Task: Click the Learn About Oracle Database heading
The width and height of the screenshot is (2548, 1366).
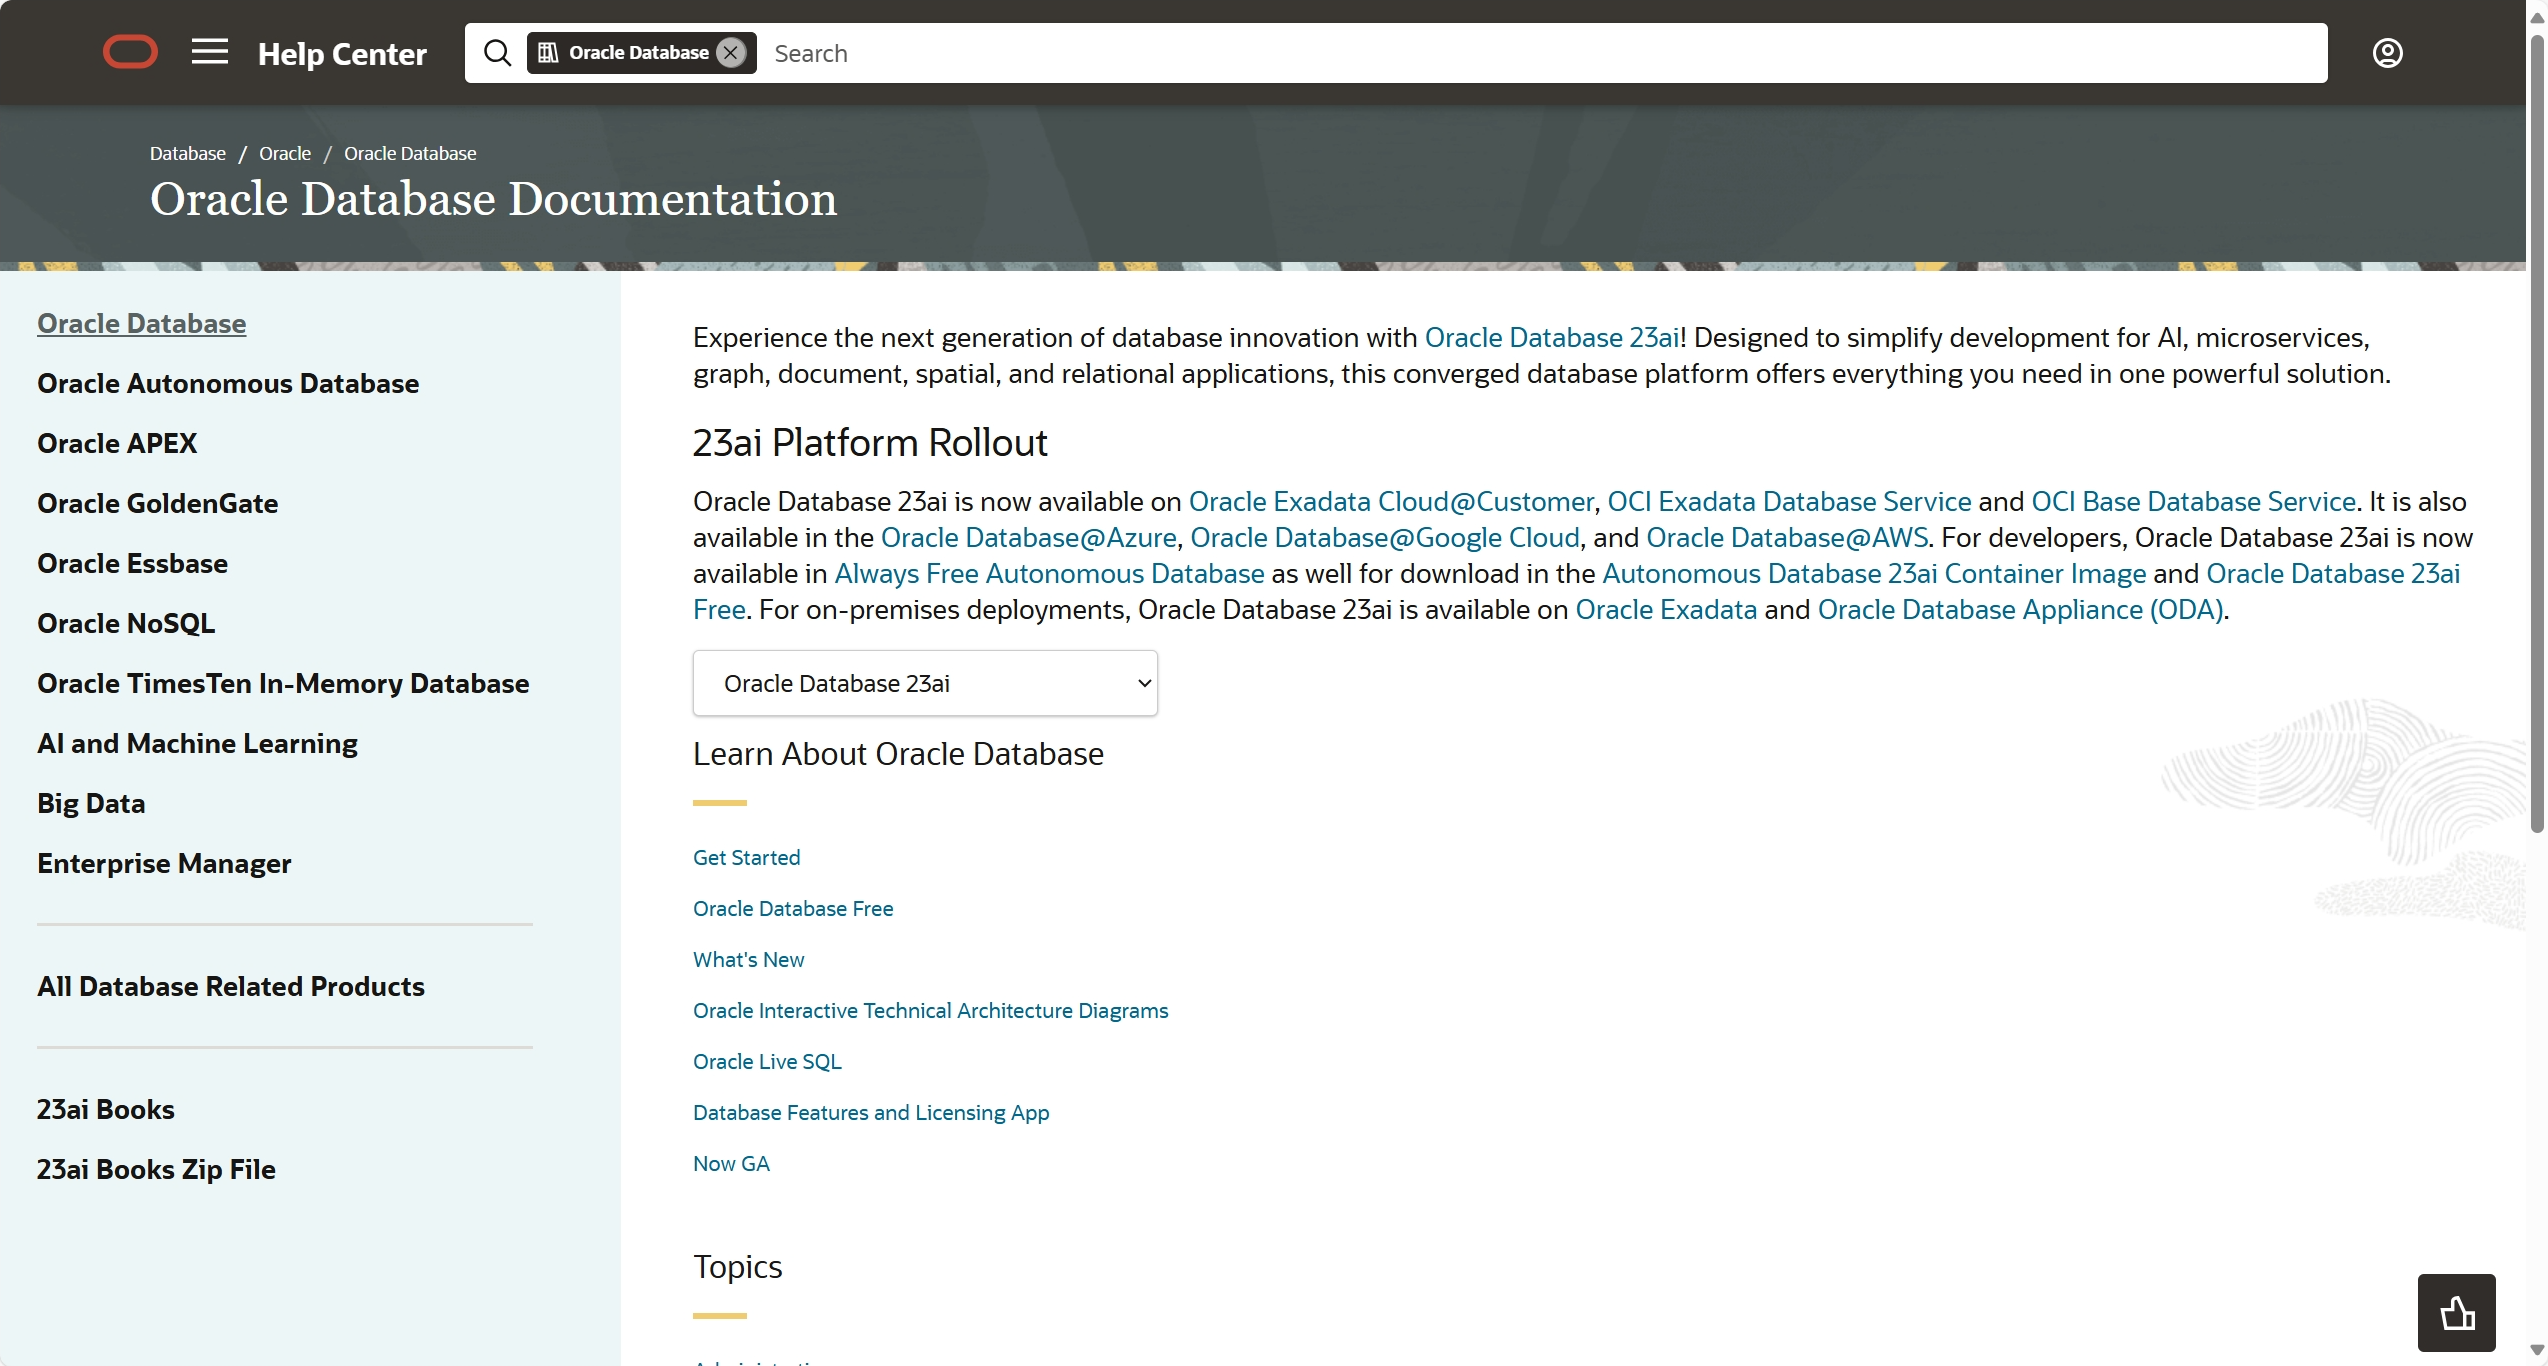Action: 898,753
